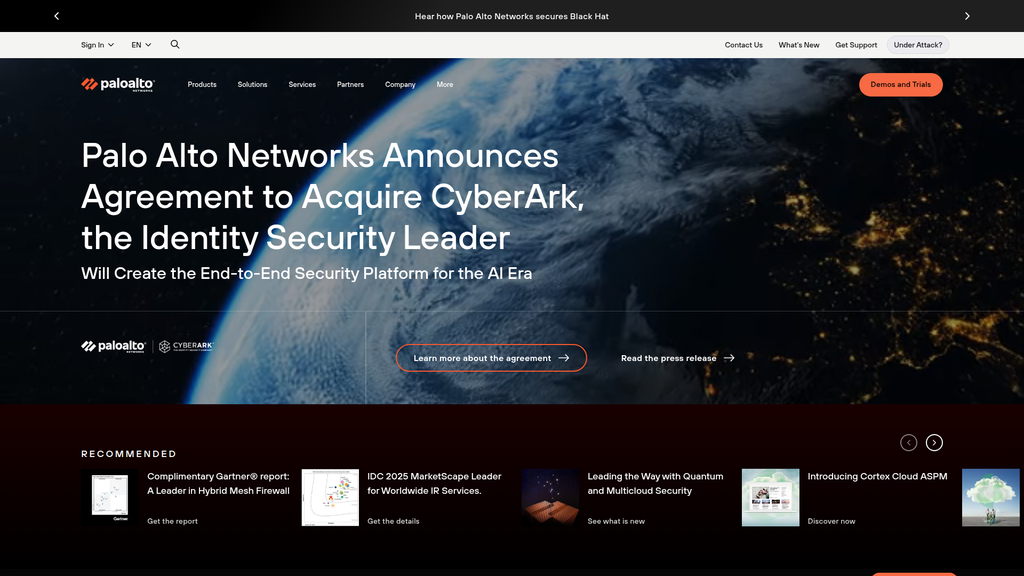
Task: Click Introducing Cortex Cloud ASPM title
Action: [877, 477]
